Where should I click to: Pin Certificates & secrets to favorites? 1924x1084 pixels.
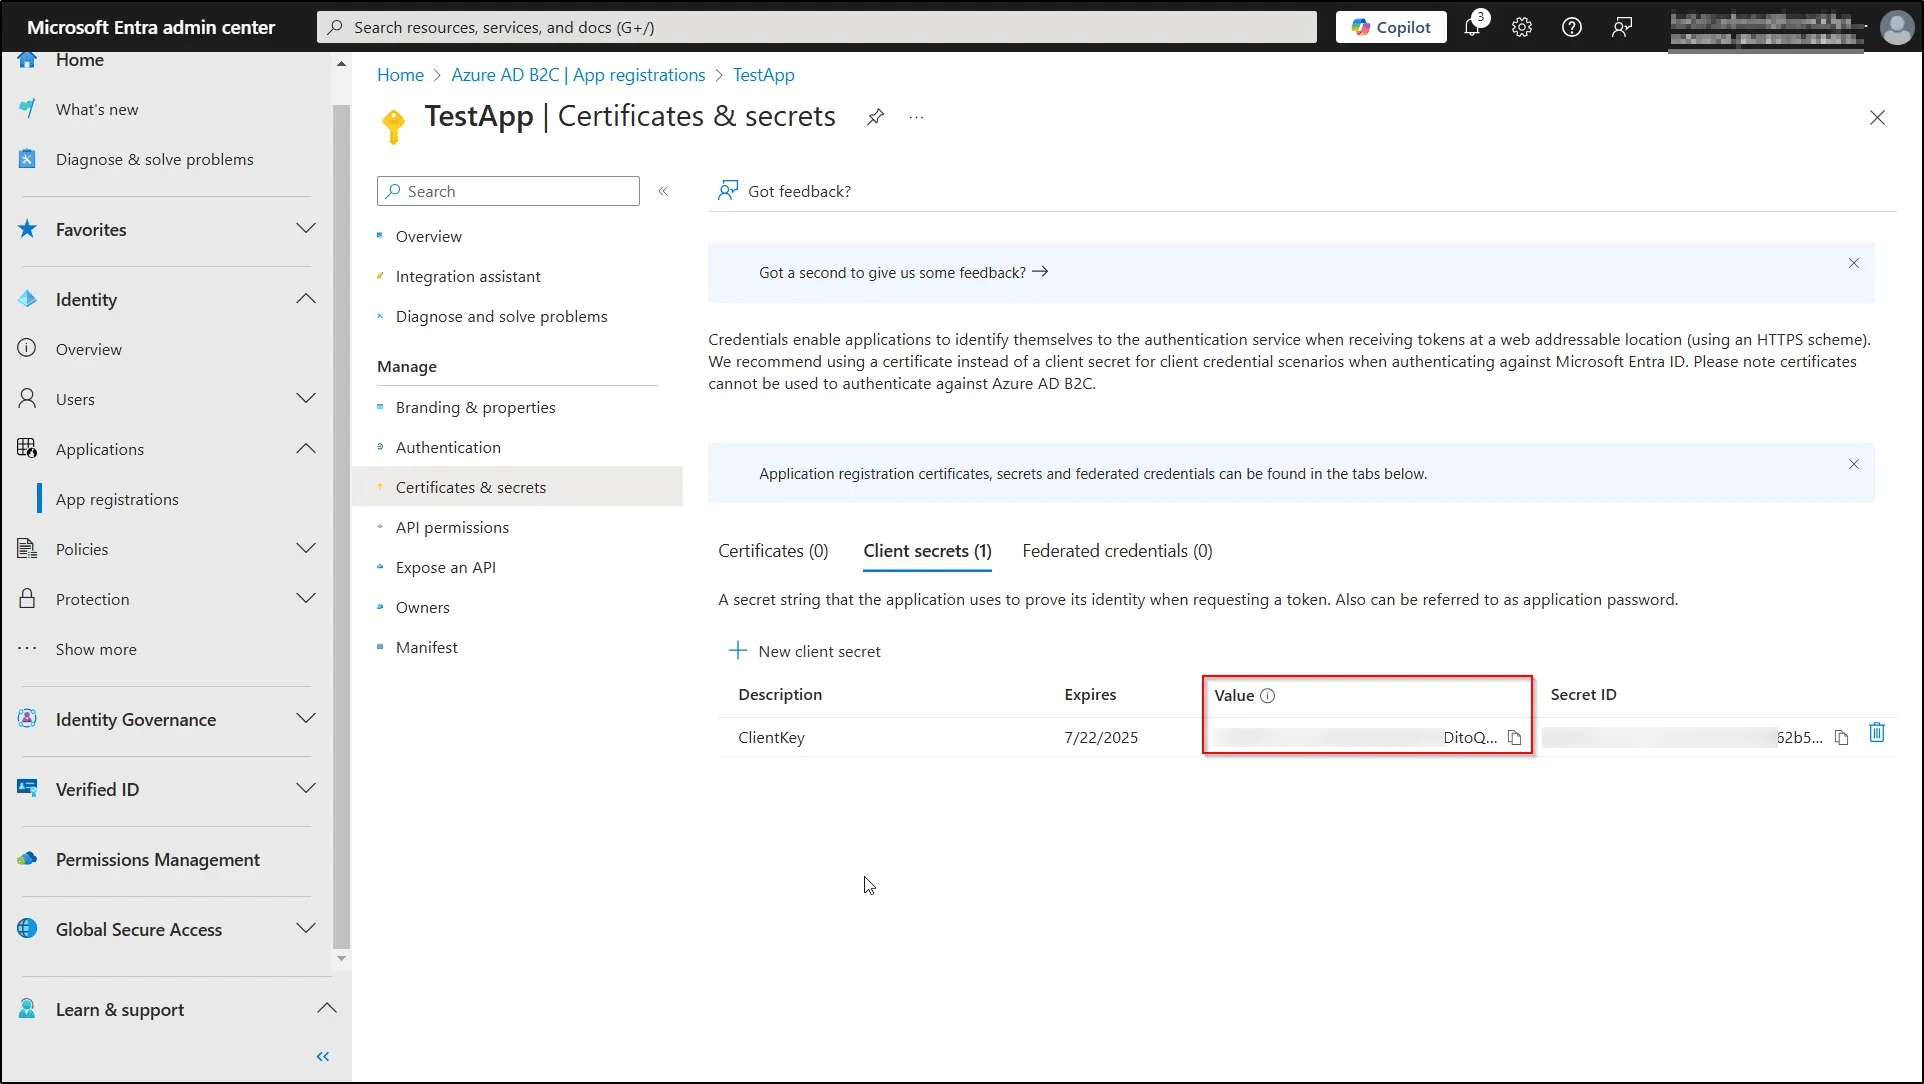(875, 117)
